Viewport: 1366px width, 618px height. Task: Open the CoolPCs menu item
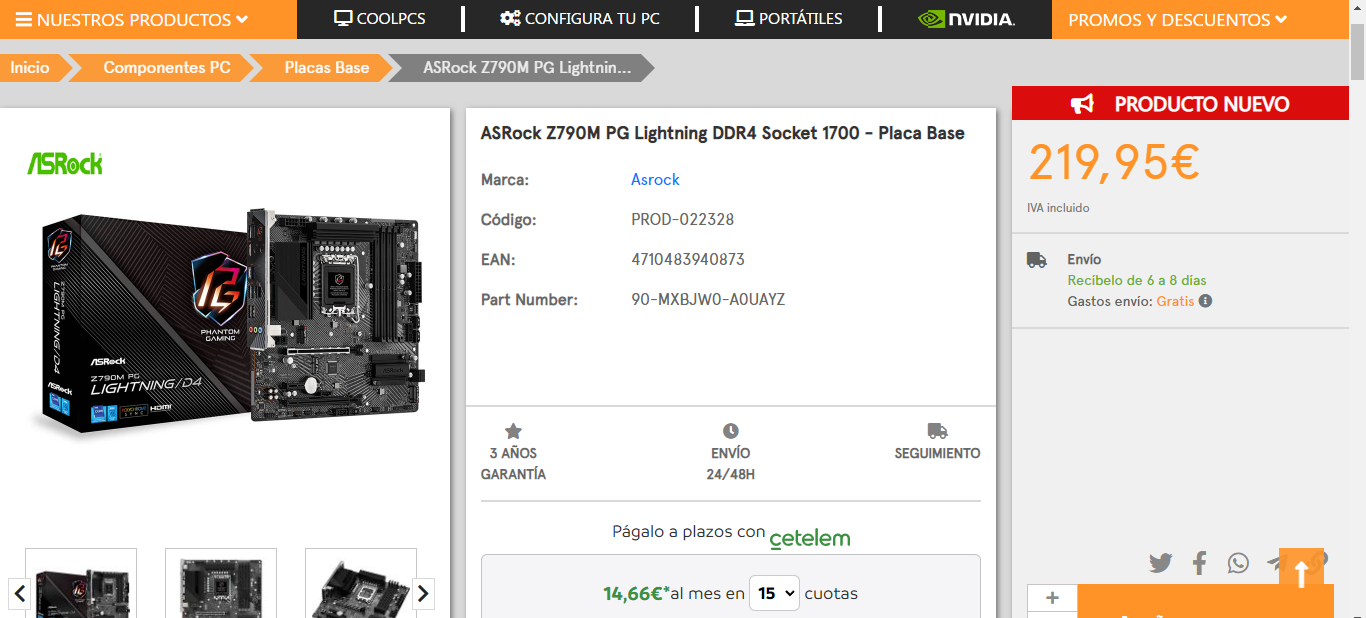pos(380,19)
